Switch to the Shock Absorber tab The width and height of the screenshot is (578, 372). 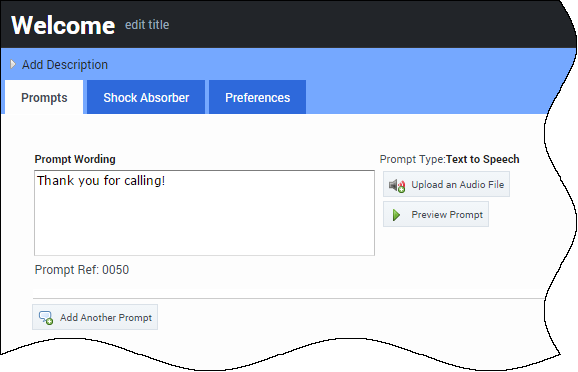[x=146, y=97]
